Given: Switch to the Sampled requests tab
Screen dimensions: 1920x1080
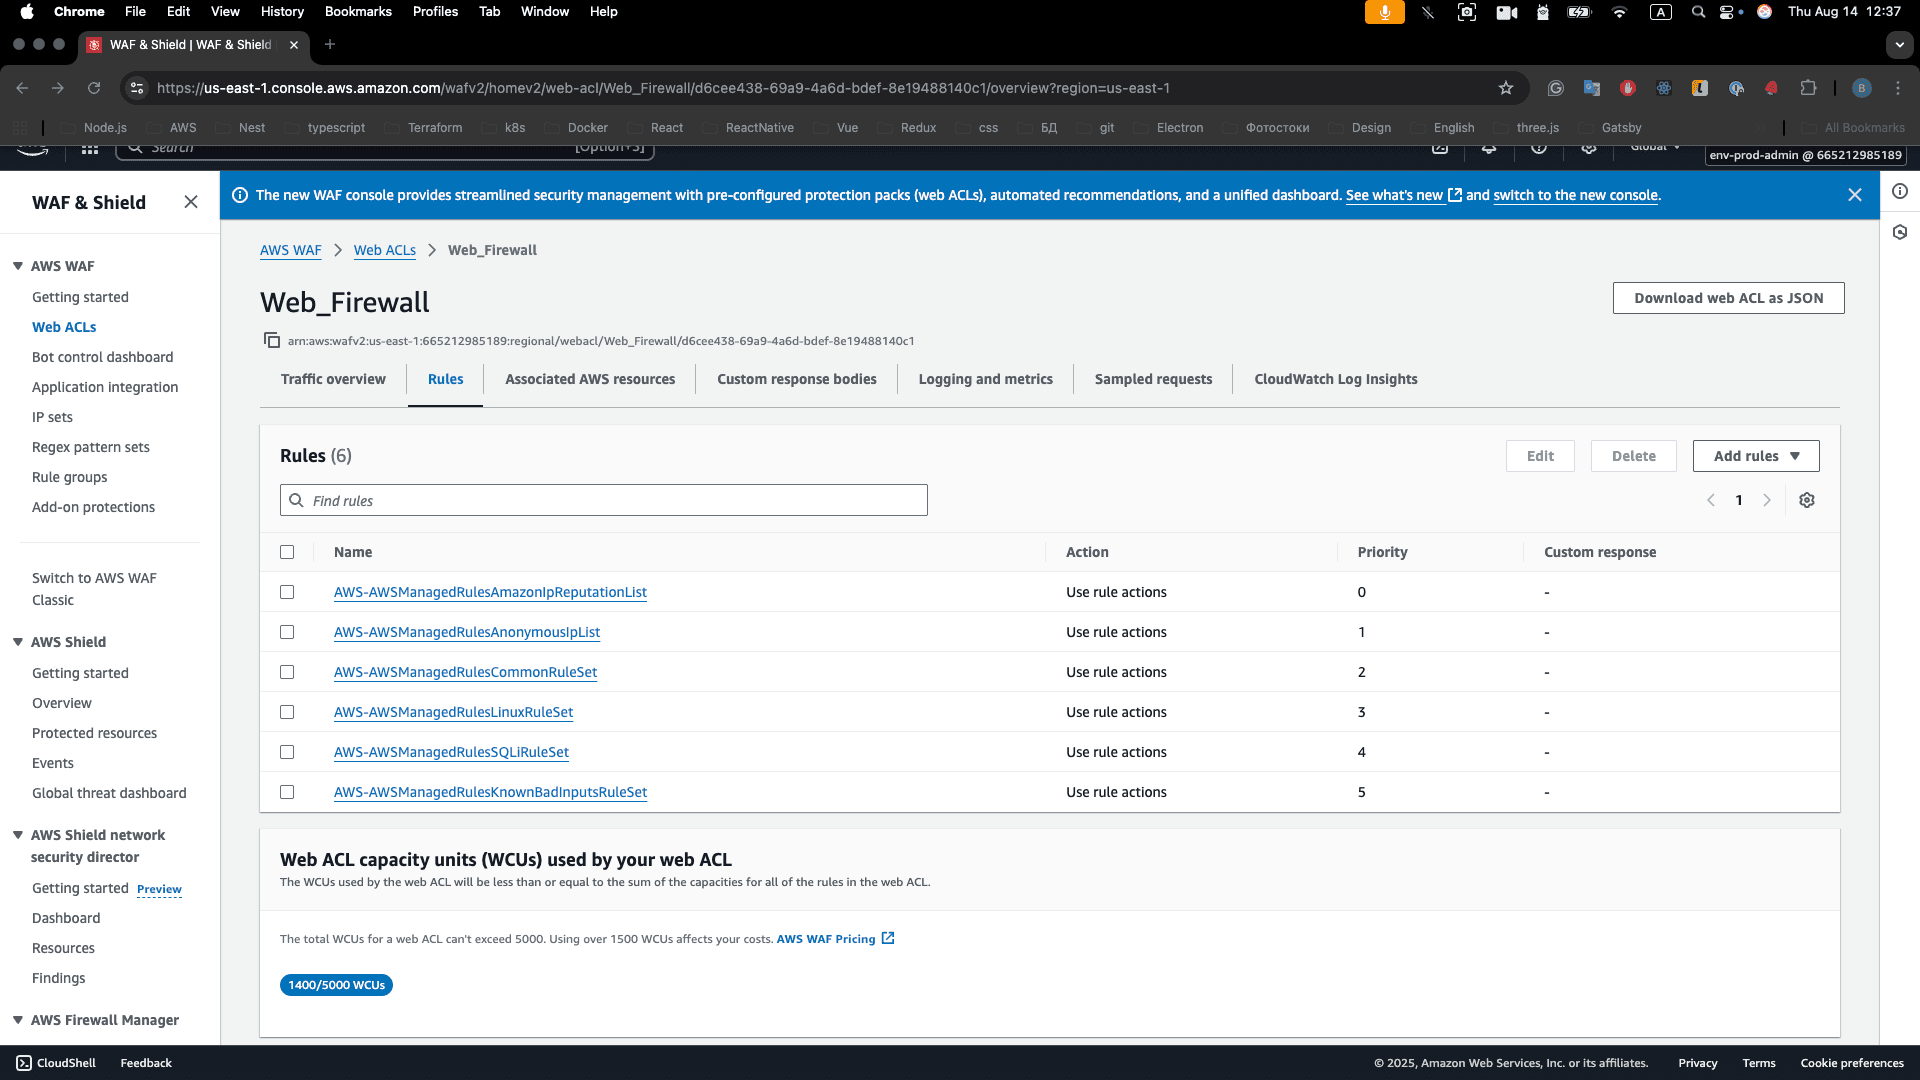Looking at the screenshot, I should coord(1153,379).
